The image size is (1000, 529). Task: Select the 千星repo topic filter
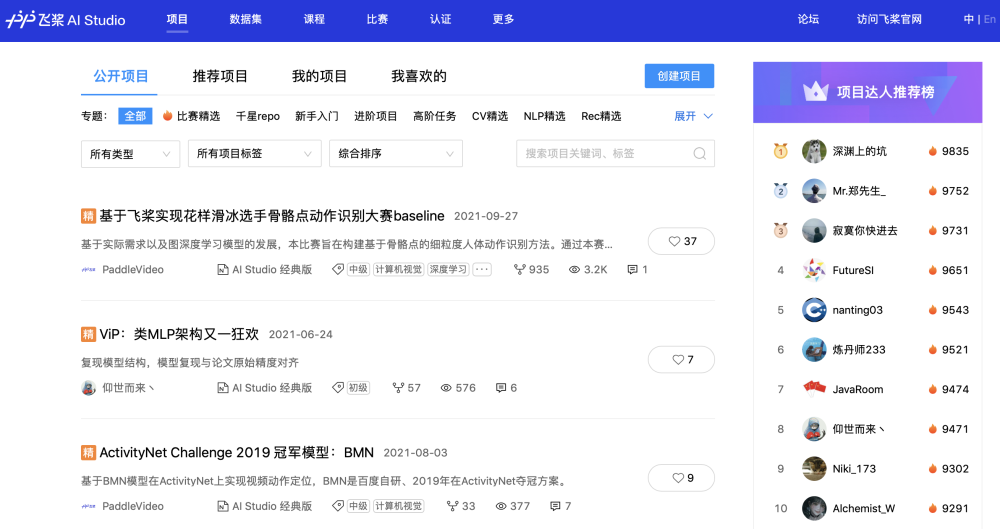coord(258,116)
